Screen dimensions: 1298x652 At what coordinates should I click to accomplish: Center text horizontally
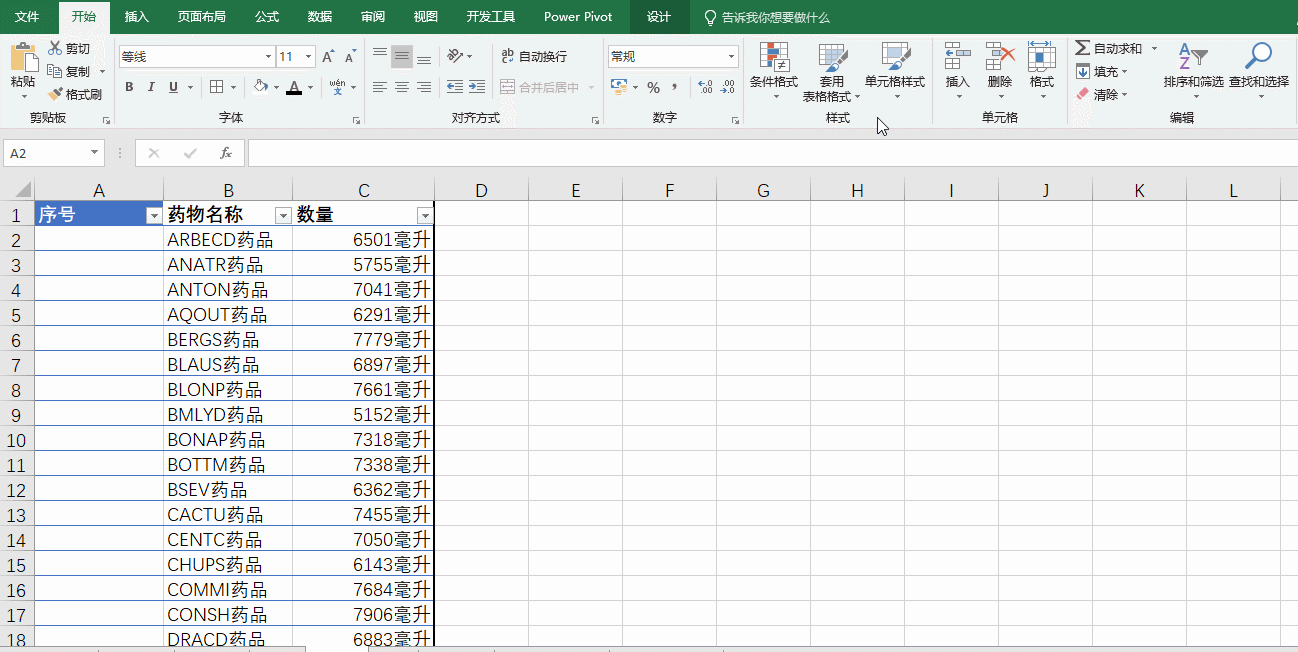coord(402,87)
